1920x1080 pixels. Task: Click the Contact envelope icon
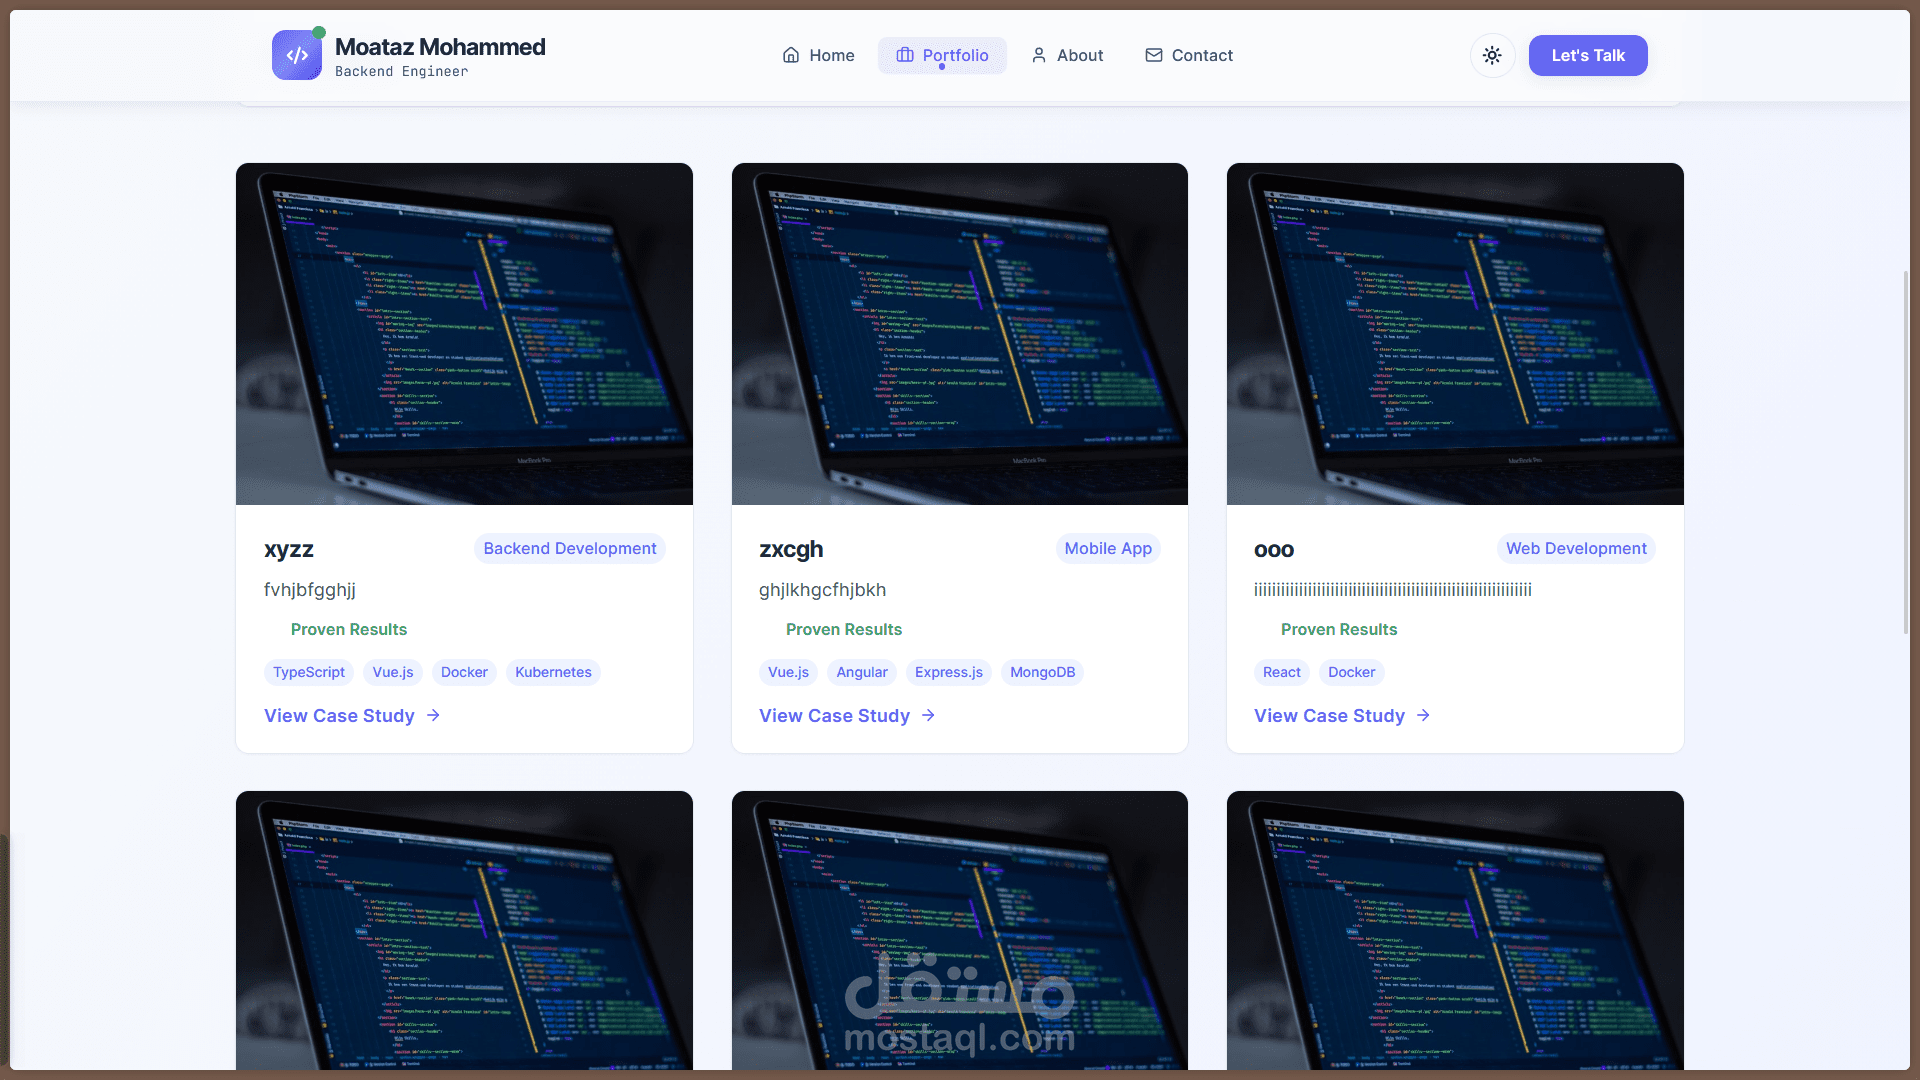click(1154, 55)
